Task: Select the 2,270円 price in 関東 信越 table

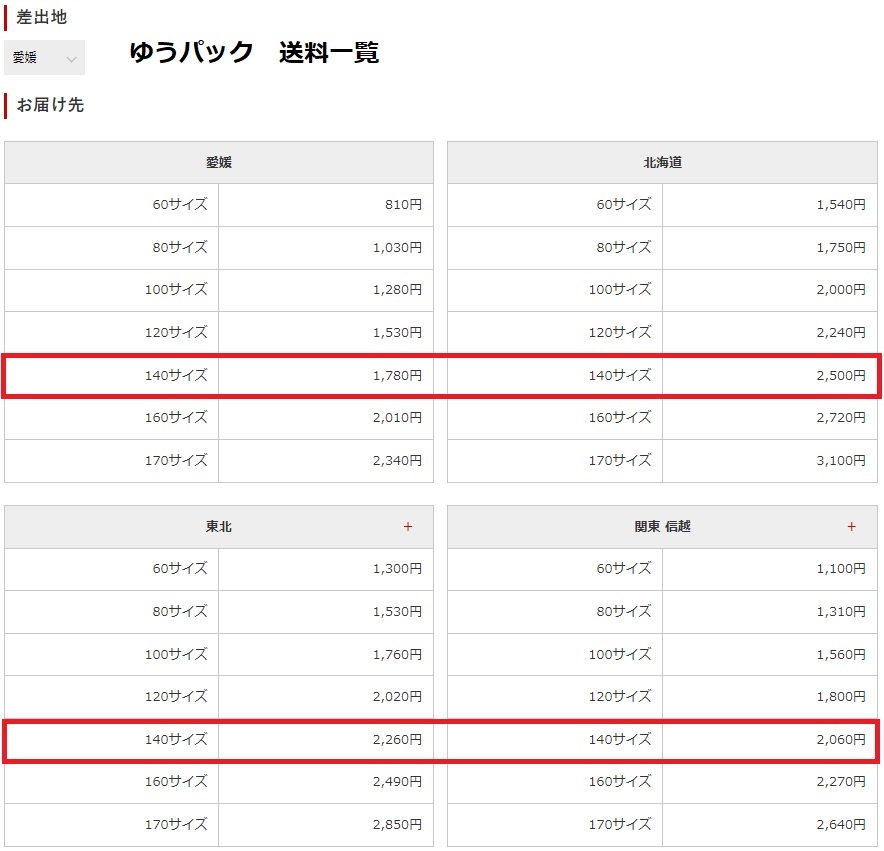Action: [841, 782]
